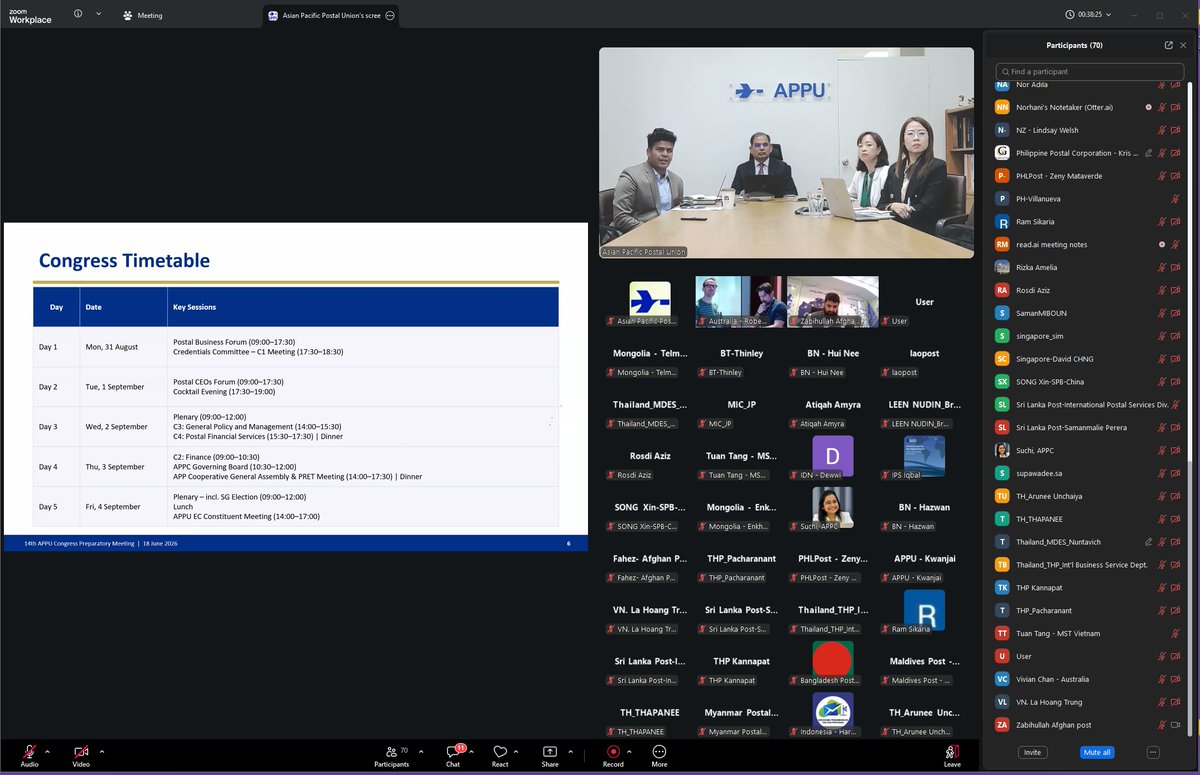Click the IDN - Dewwi tile with D avatar

point(833,455)
